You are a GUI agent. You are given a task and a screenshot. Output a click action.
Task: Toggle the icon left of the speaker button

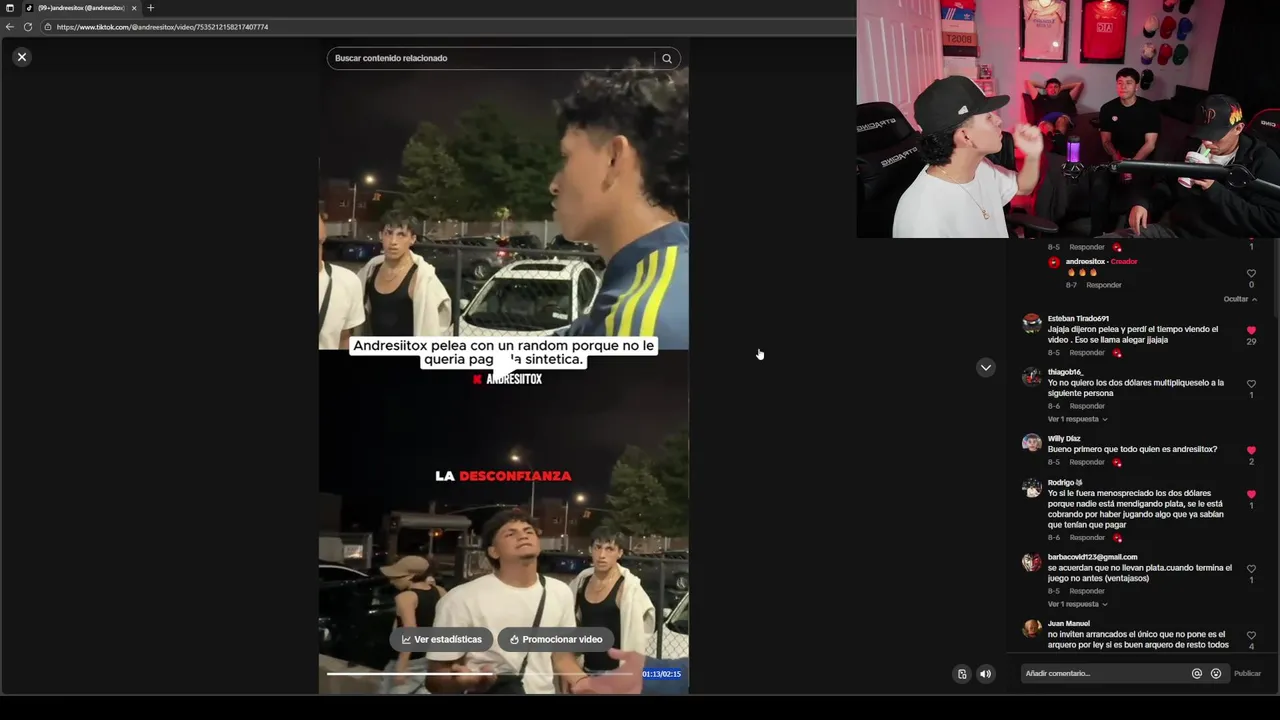coord(962,674)
